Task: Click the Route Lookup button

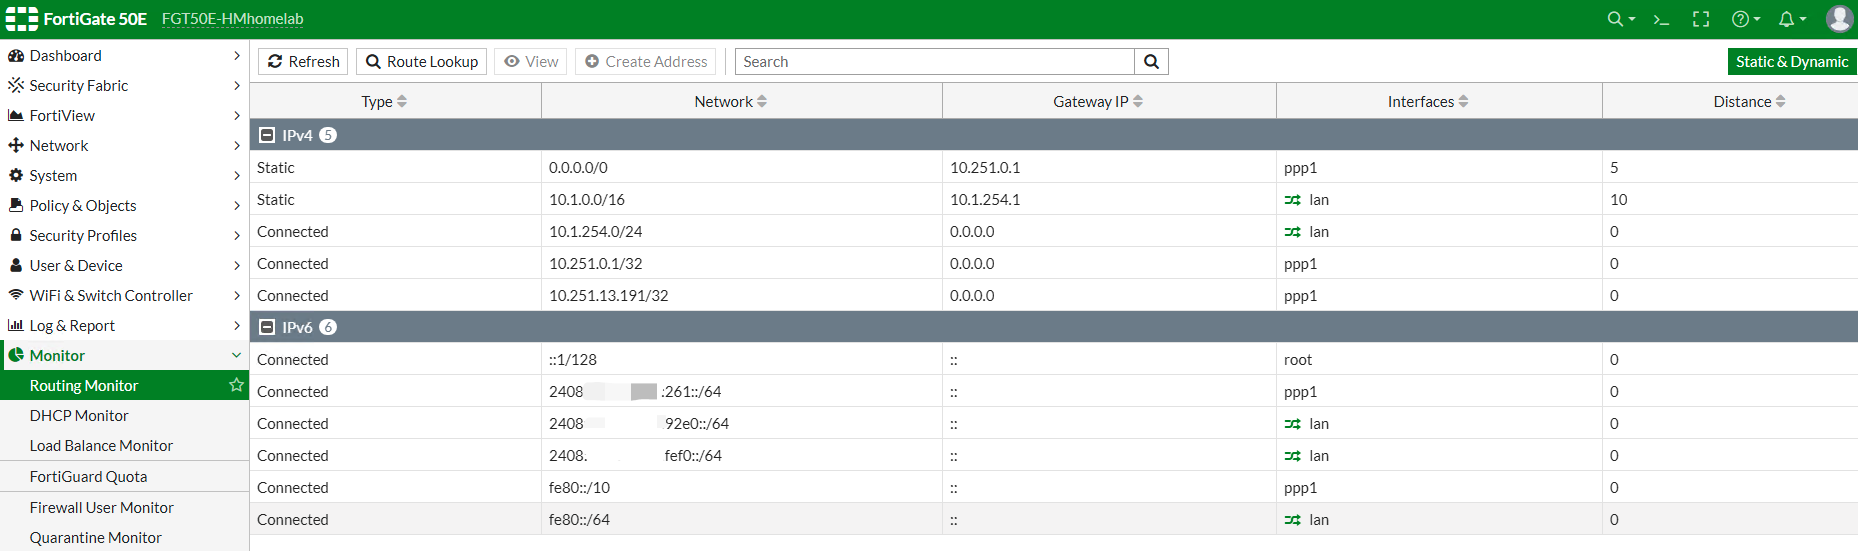Action: click(421, 62)
